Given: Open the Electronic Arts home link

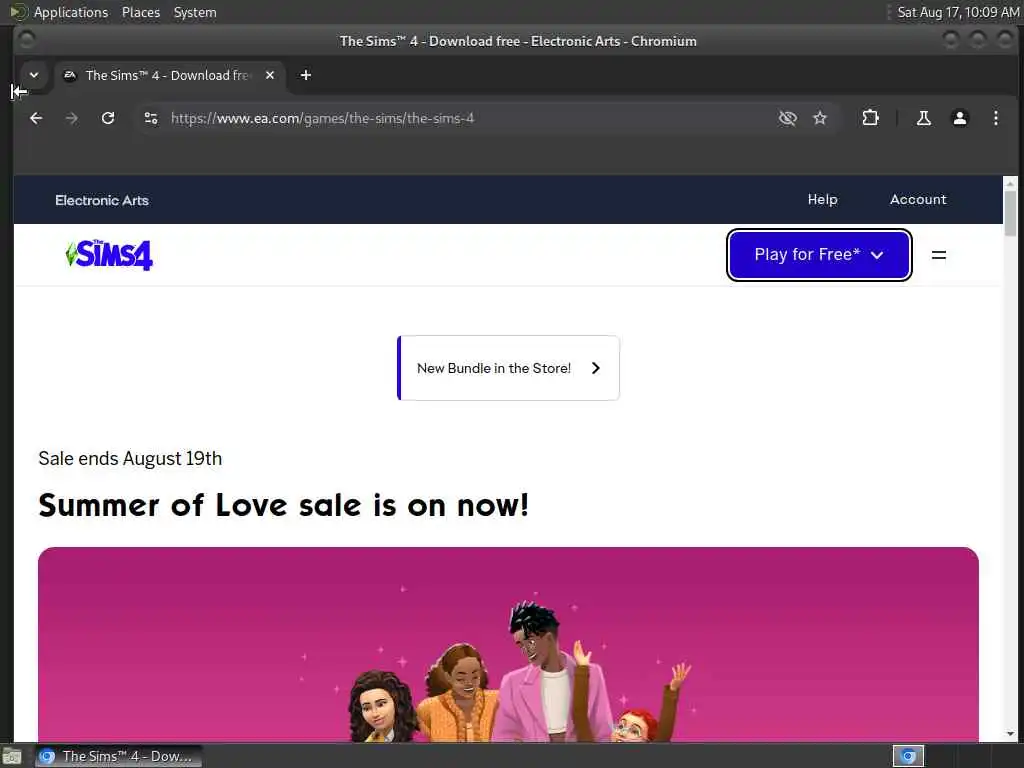Looking at the screenshot, I should coord(102,200).
